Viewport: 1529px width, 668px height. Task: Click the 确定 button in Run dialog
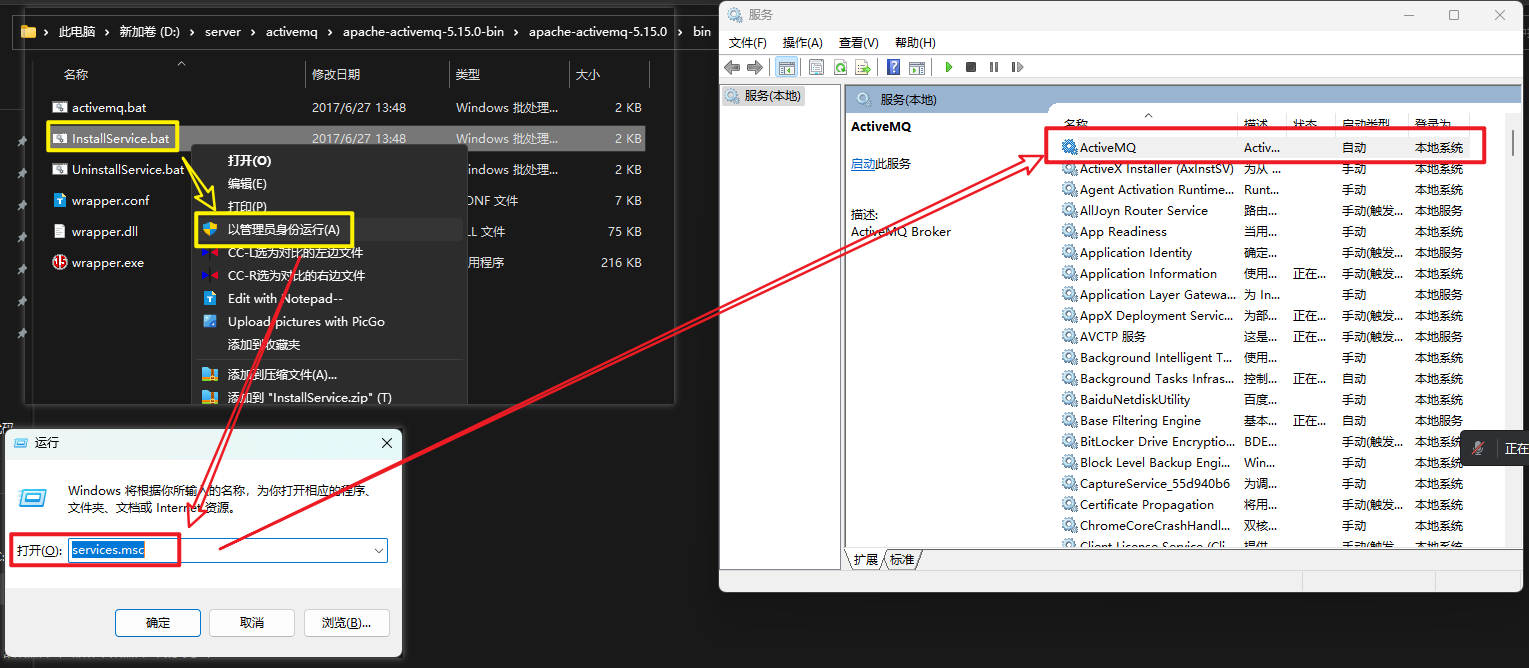[158, 622]
